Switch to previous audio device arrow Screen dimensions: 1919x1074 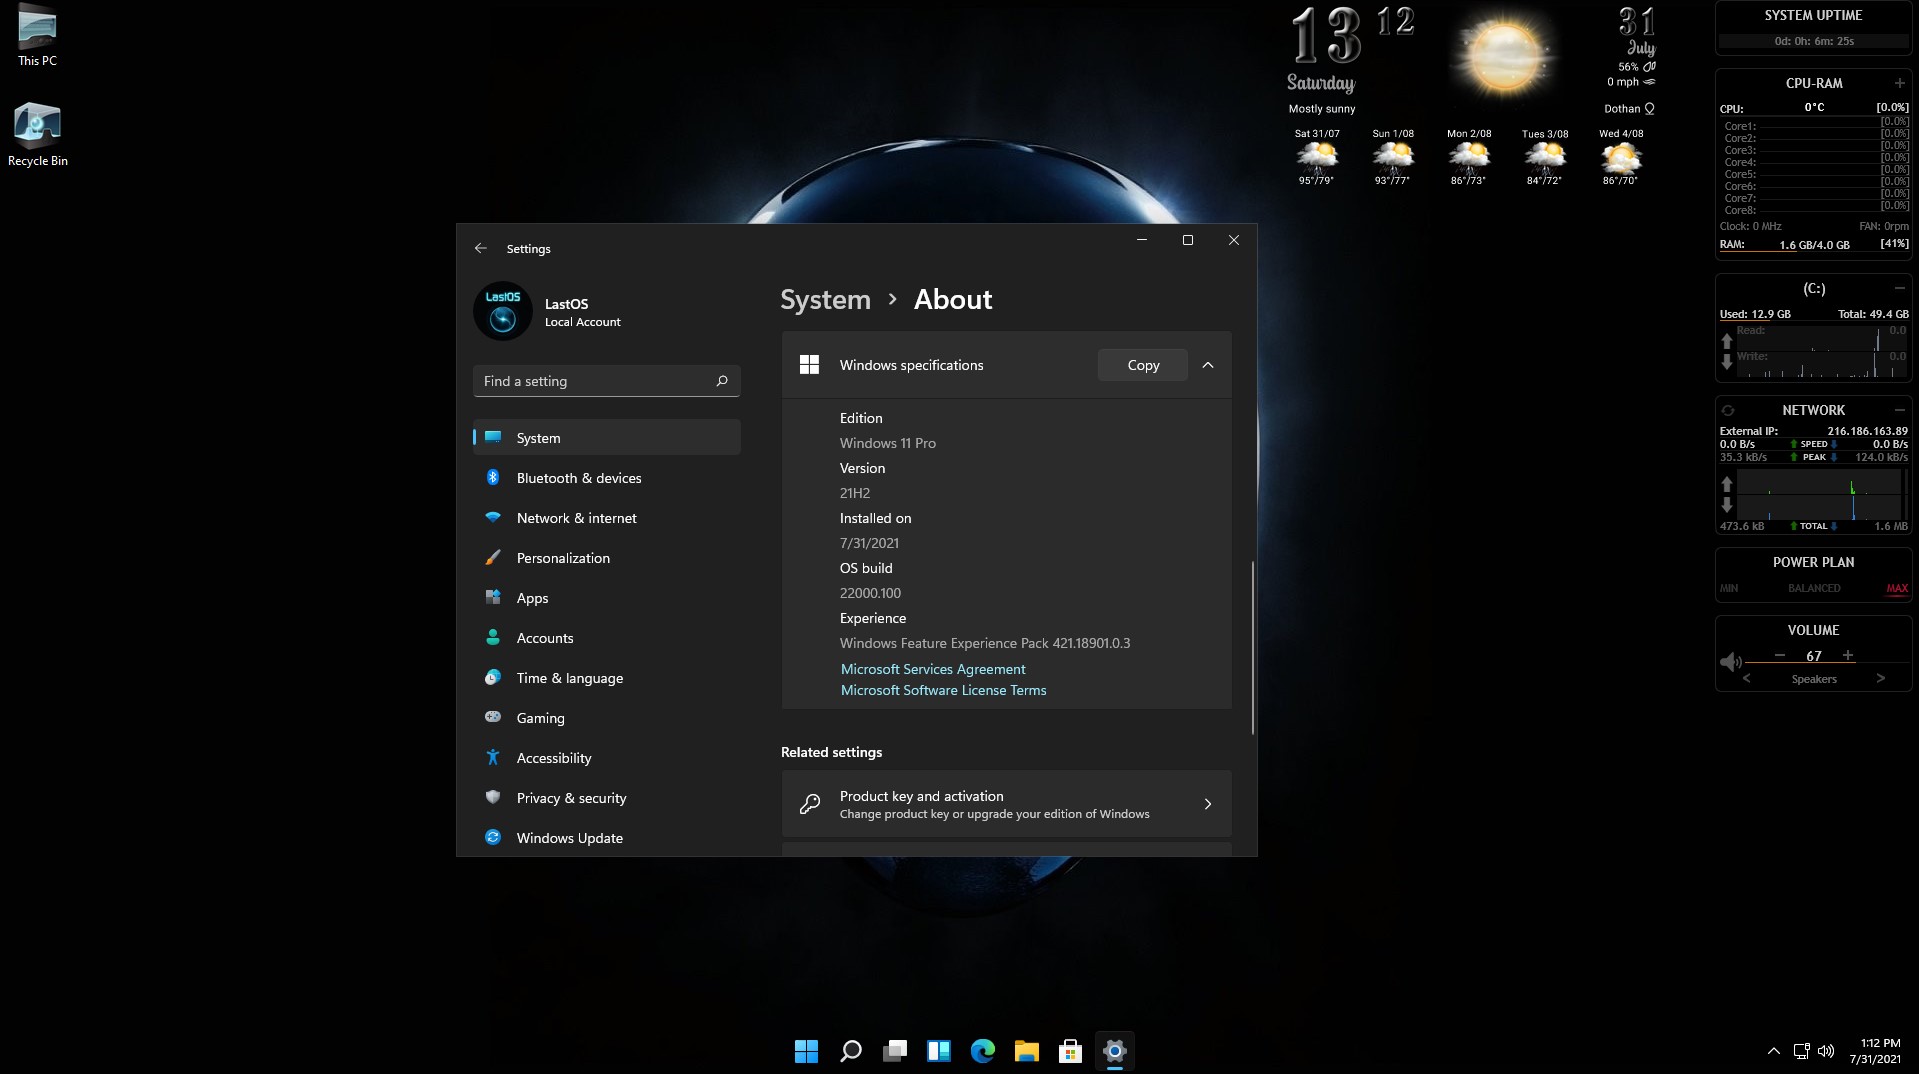[1747, 678]
